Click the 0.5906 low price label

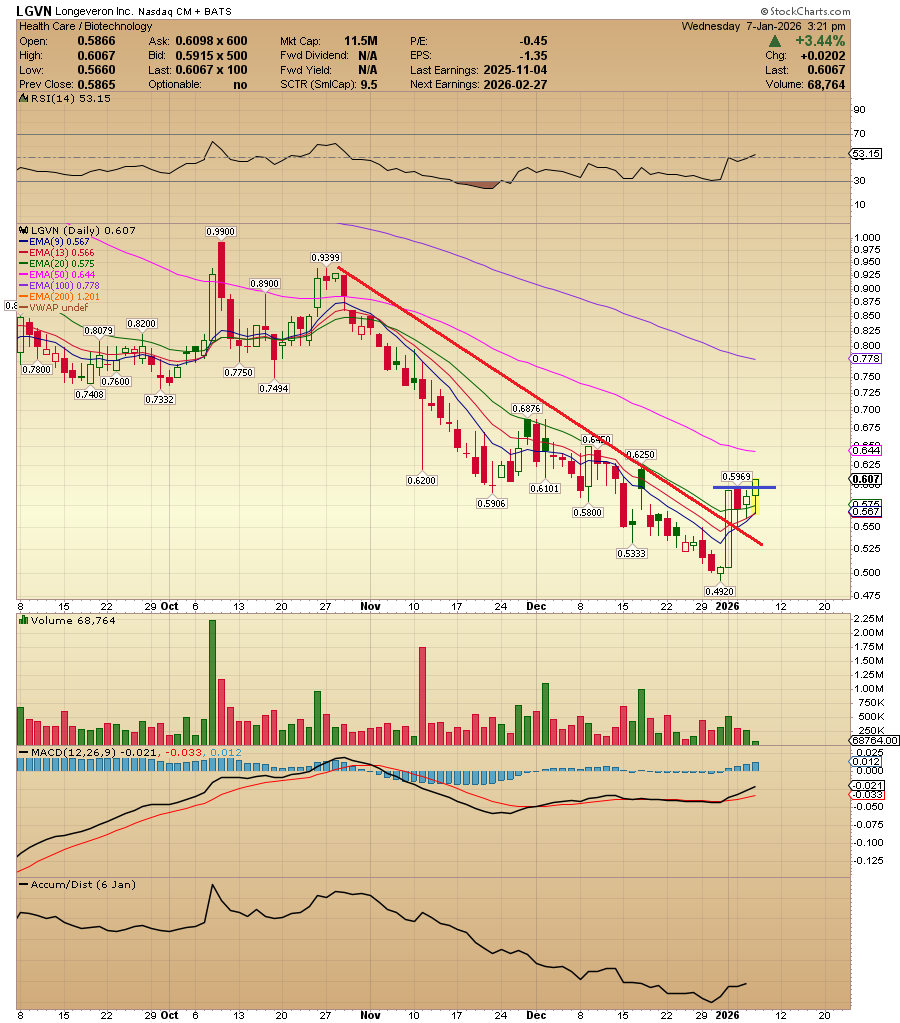[x=491, y=504]
